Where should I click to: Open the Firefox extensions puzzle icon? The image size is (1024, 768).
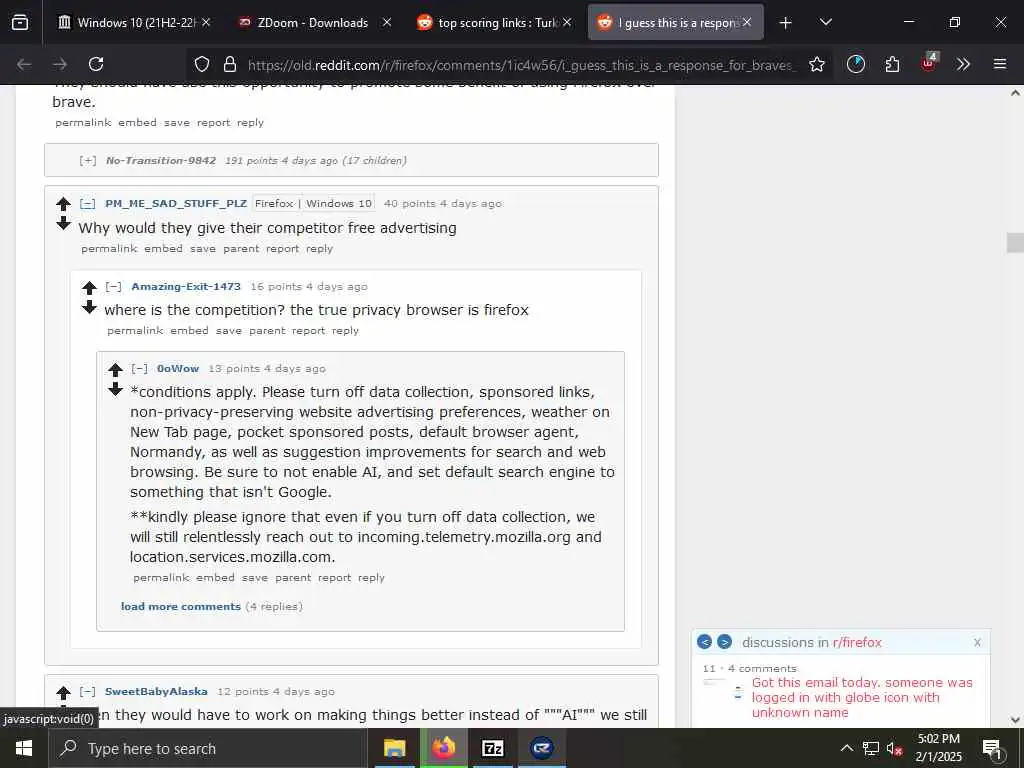pyautogui.click(x=892, y=64)
